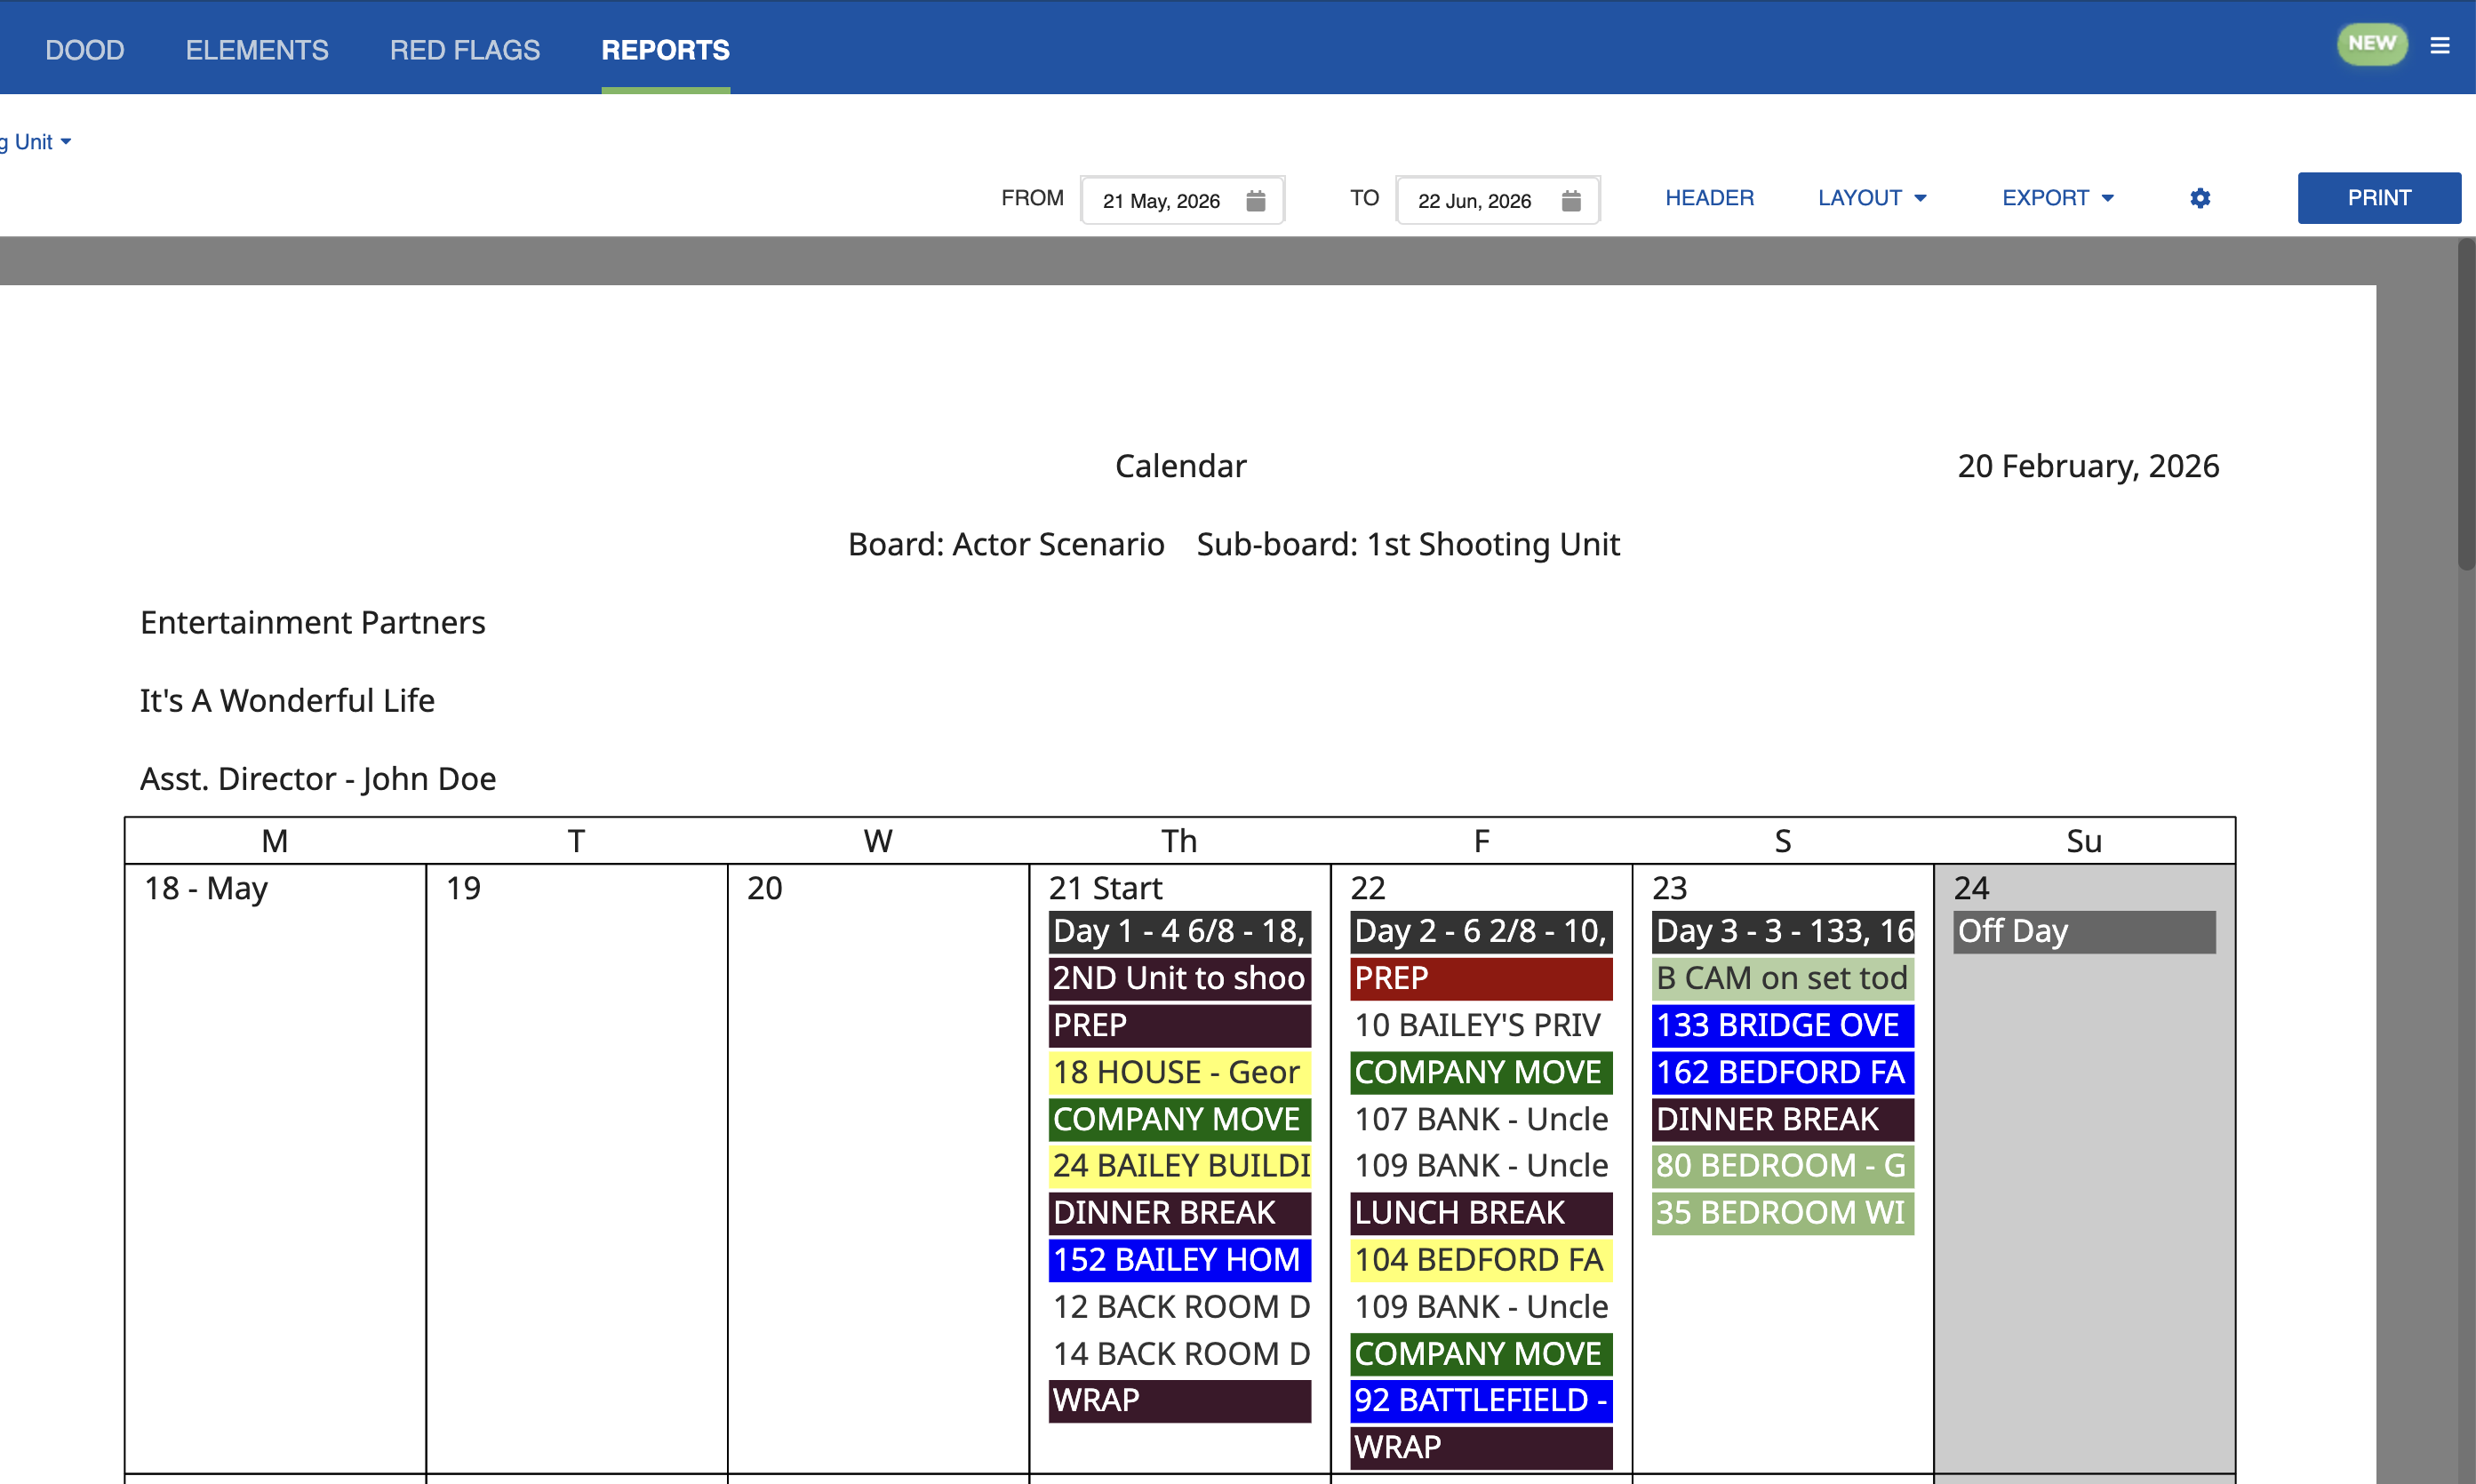
Task: Open the RED FLAGS tab
Action: (x=465, y=49)
